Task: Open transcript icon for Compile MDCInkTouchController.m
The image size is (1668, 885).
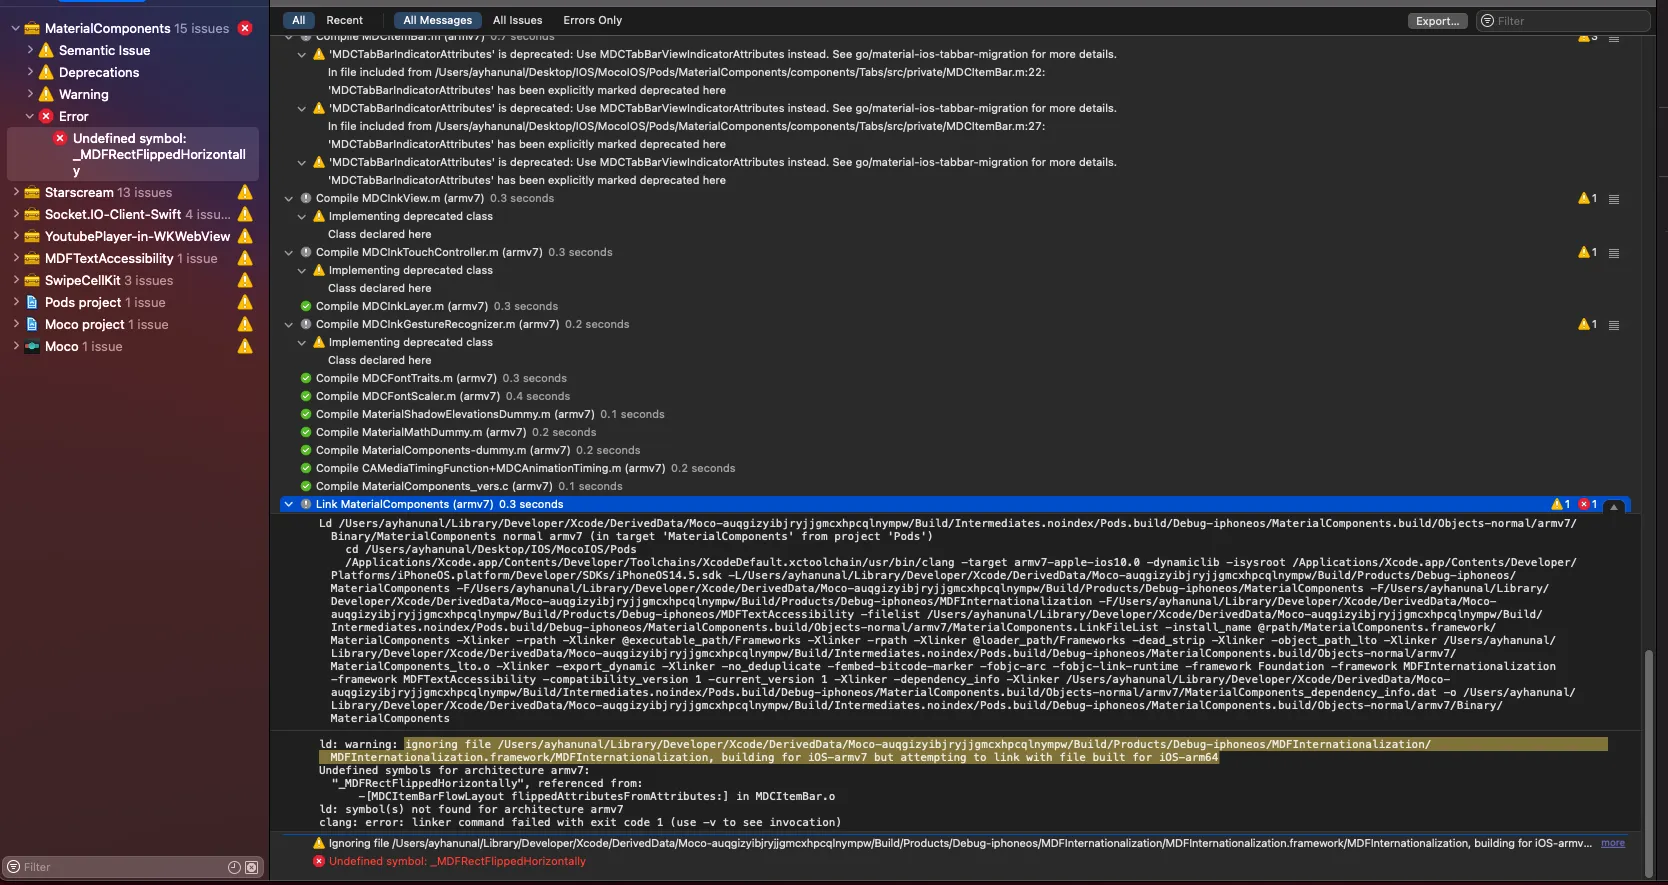Action: tap(1613, 253)
